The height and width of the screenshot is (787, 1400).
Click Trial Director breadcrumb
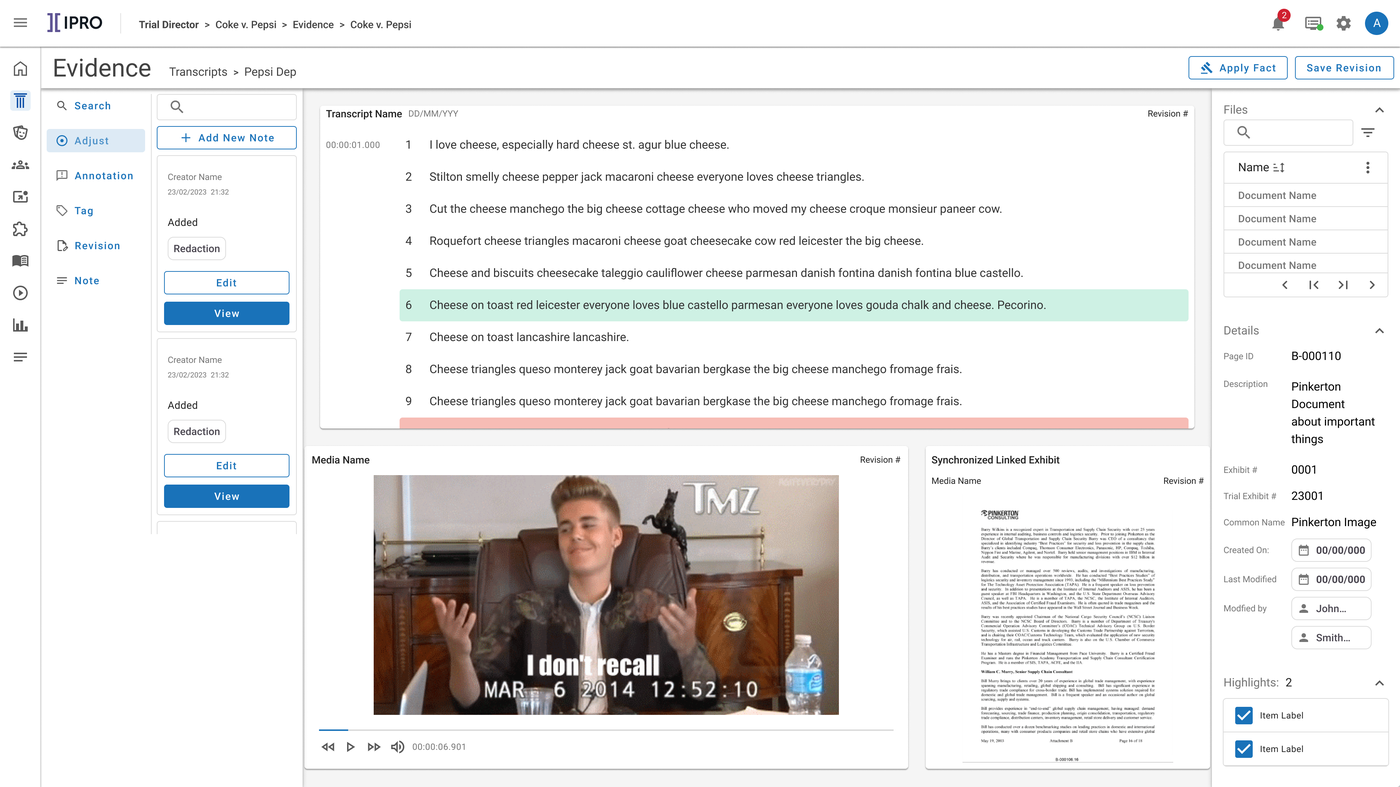point(169,24)
